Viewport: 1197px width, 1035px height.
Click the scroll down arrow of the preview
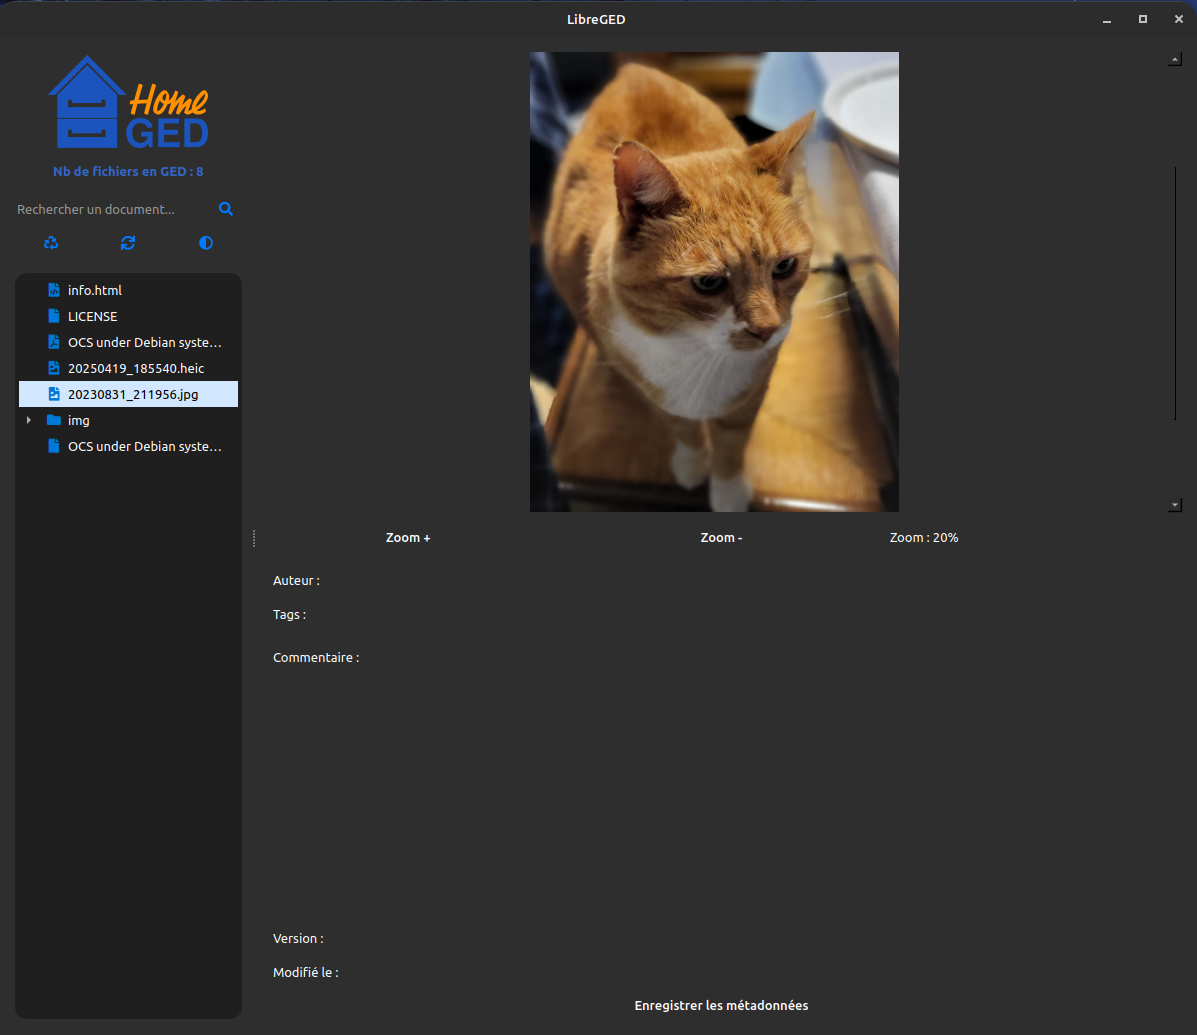coord(1175,505)
